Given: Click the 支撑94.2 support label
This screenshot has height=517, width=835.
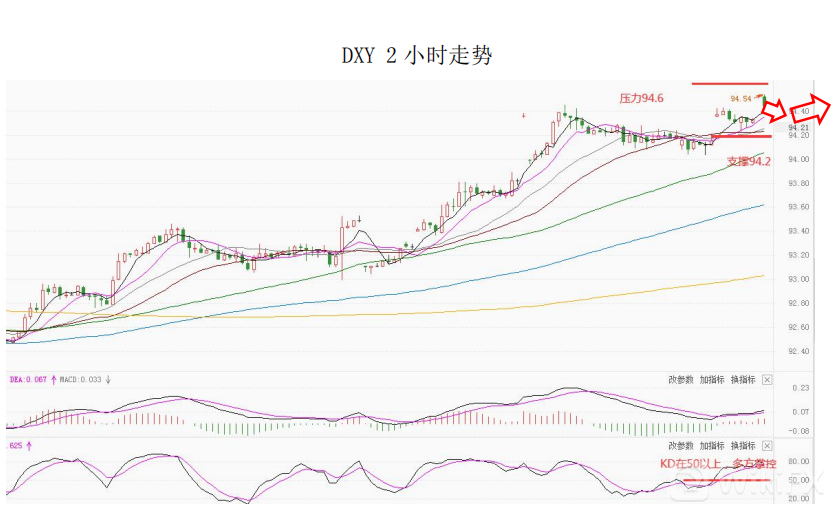Looking at the screenshot, I should click(748, 161).
